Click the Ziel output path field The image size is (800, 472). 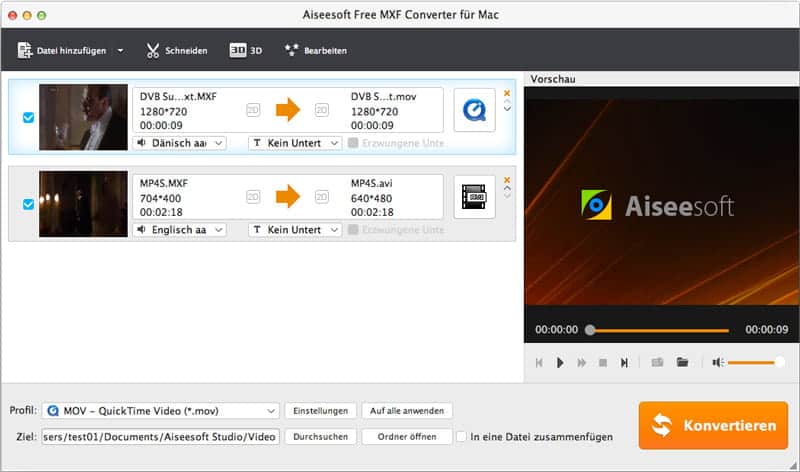tap(161, 437)
